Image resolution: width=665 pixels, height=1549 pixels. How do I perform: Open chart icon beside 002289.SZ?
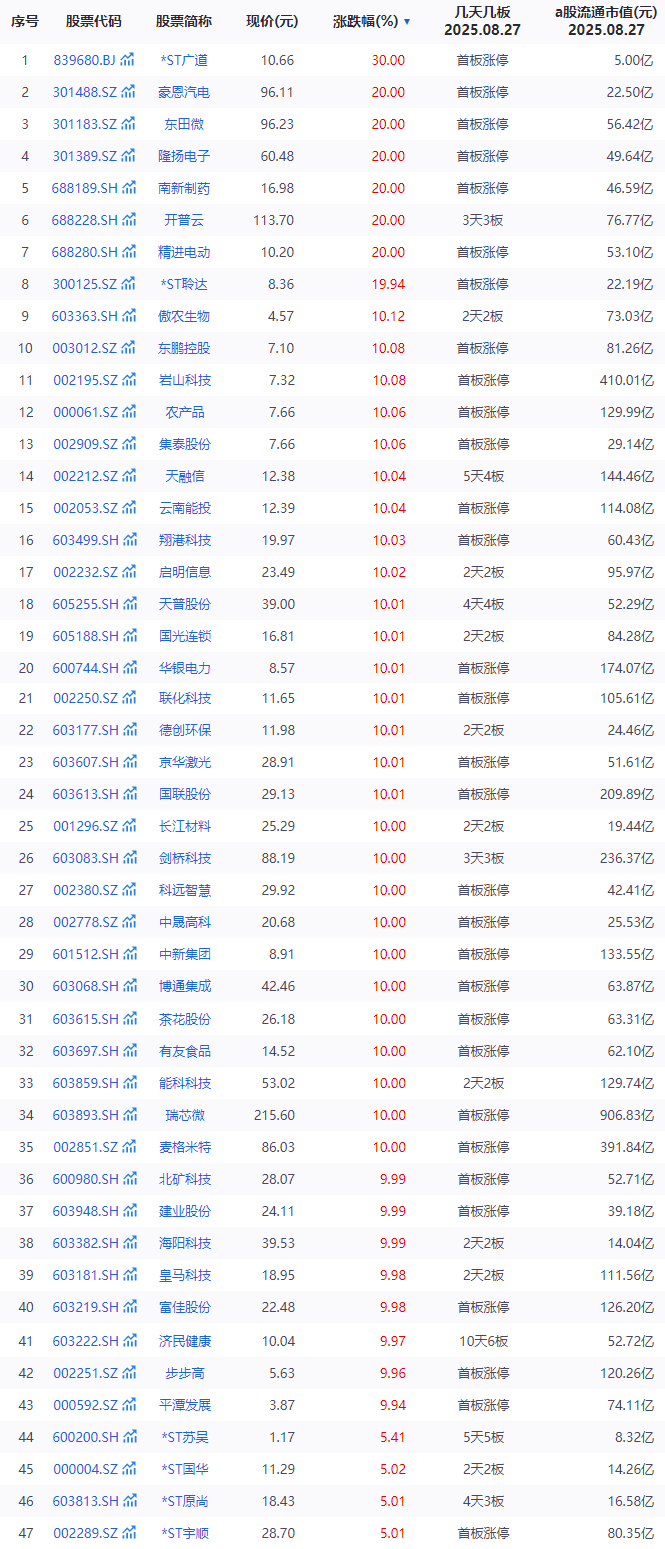(x=128, y=1533)
